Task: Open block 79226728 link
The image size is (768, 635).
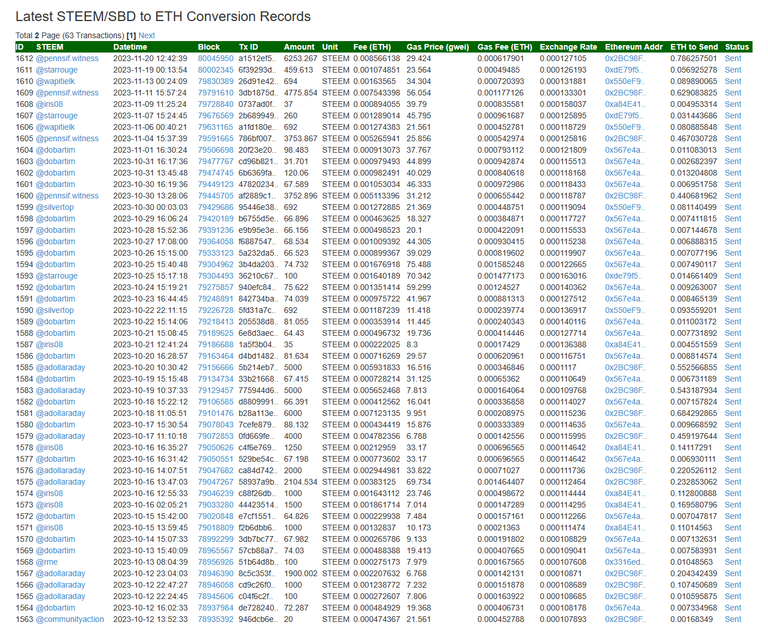Action: point(216,310)
